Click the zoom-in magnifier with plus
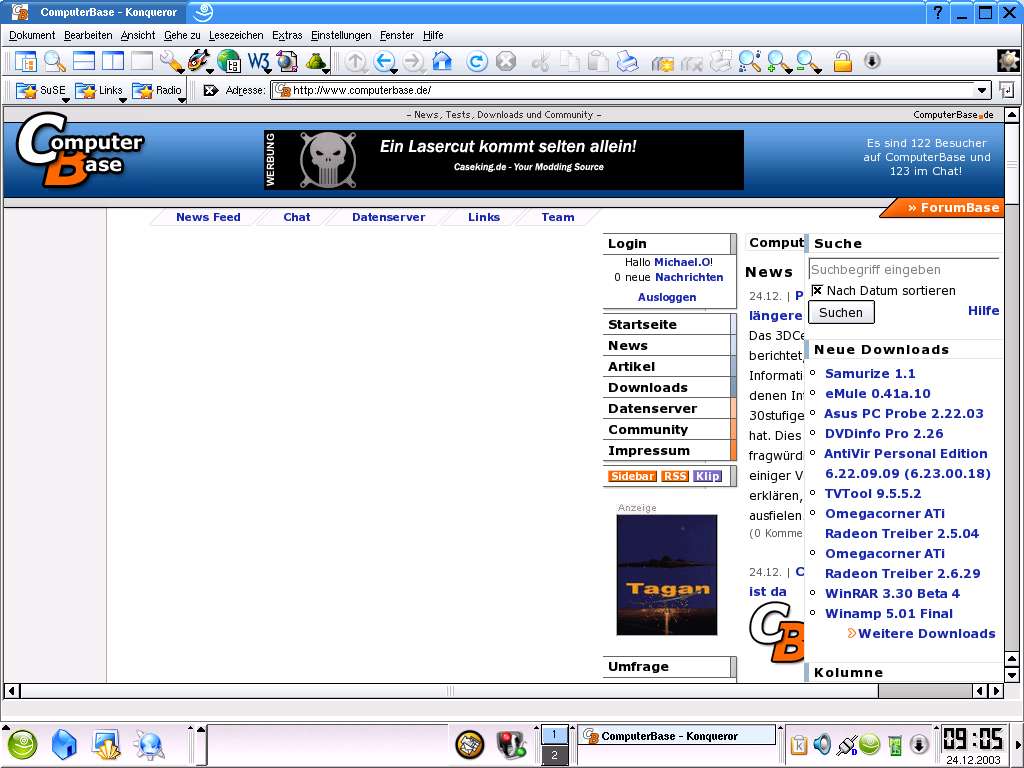This screenshot has width=1024, height=768. (778, 62)
